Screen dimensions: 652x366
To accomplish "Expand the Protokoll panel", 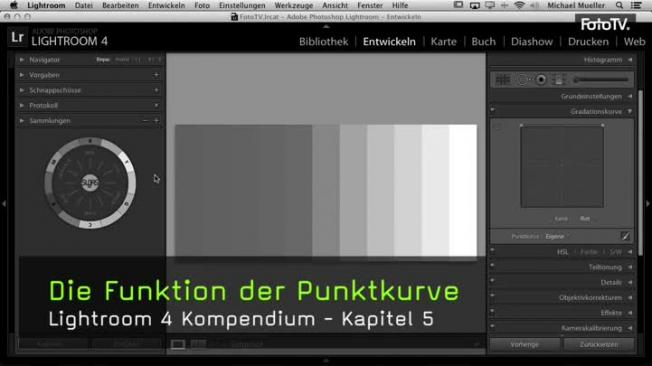I will click(22, 106).
